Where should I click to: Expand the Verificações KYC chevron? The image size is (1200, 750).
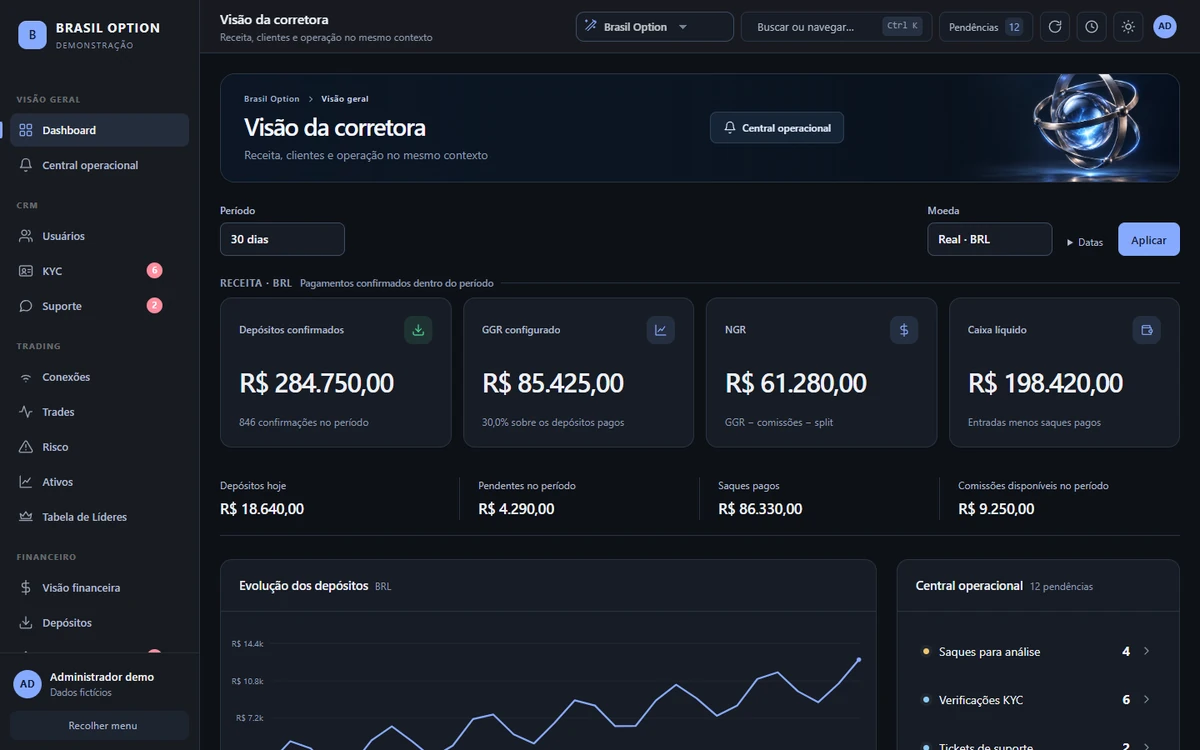point(1146,699)
